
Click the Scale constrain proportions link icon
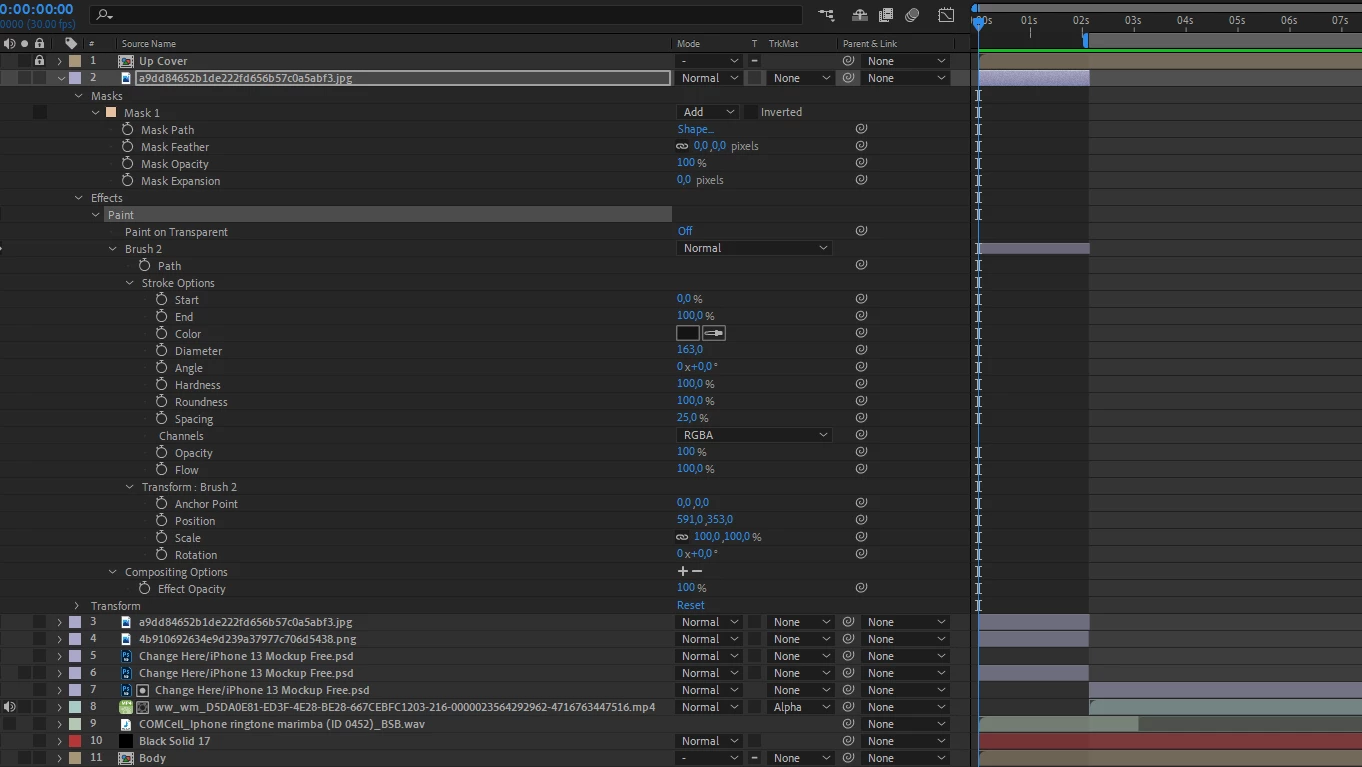(x=683, y=537)
